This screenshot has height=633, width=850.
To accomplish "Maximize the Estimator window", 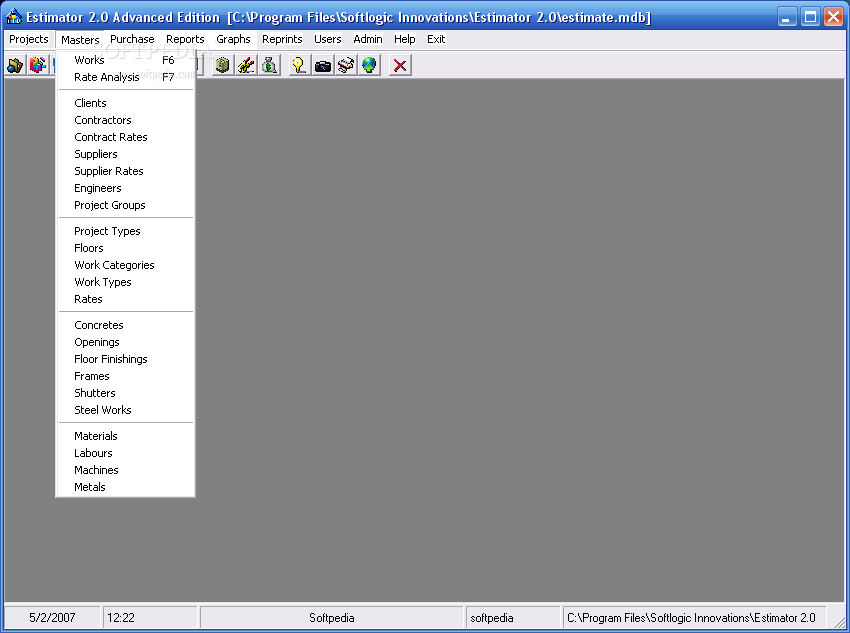I will tap(810, 17).
